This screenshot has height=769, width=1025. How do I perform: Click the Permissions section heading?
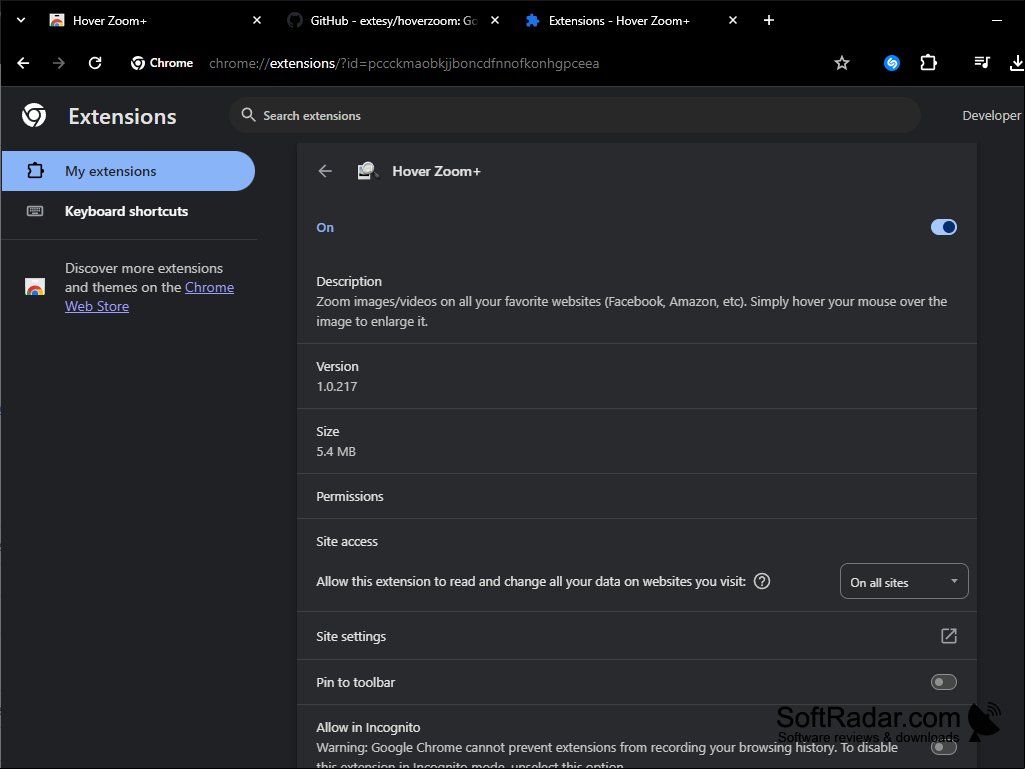(x=350, y=496)
